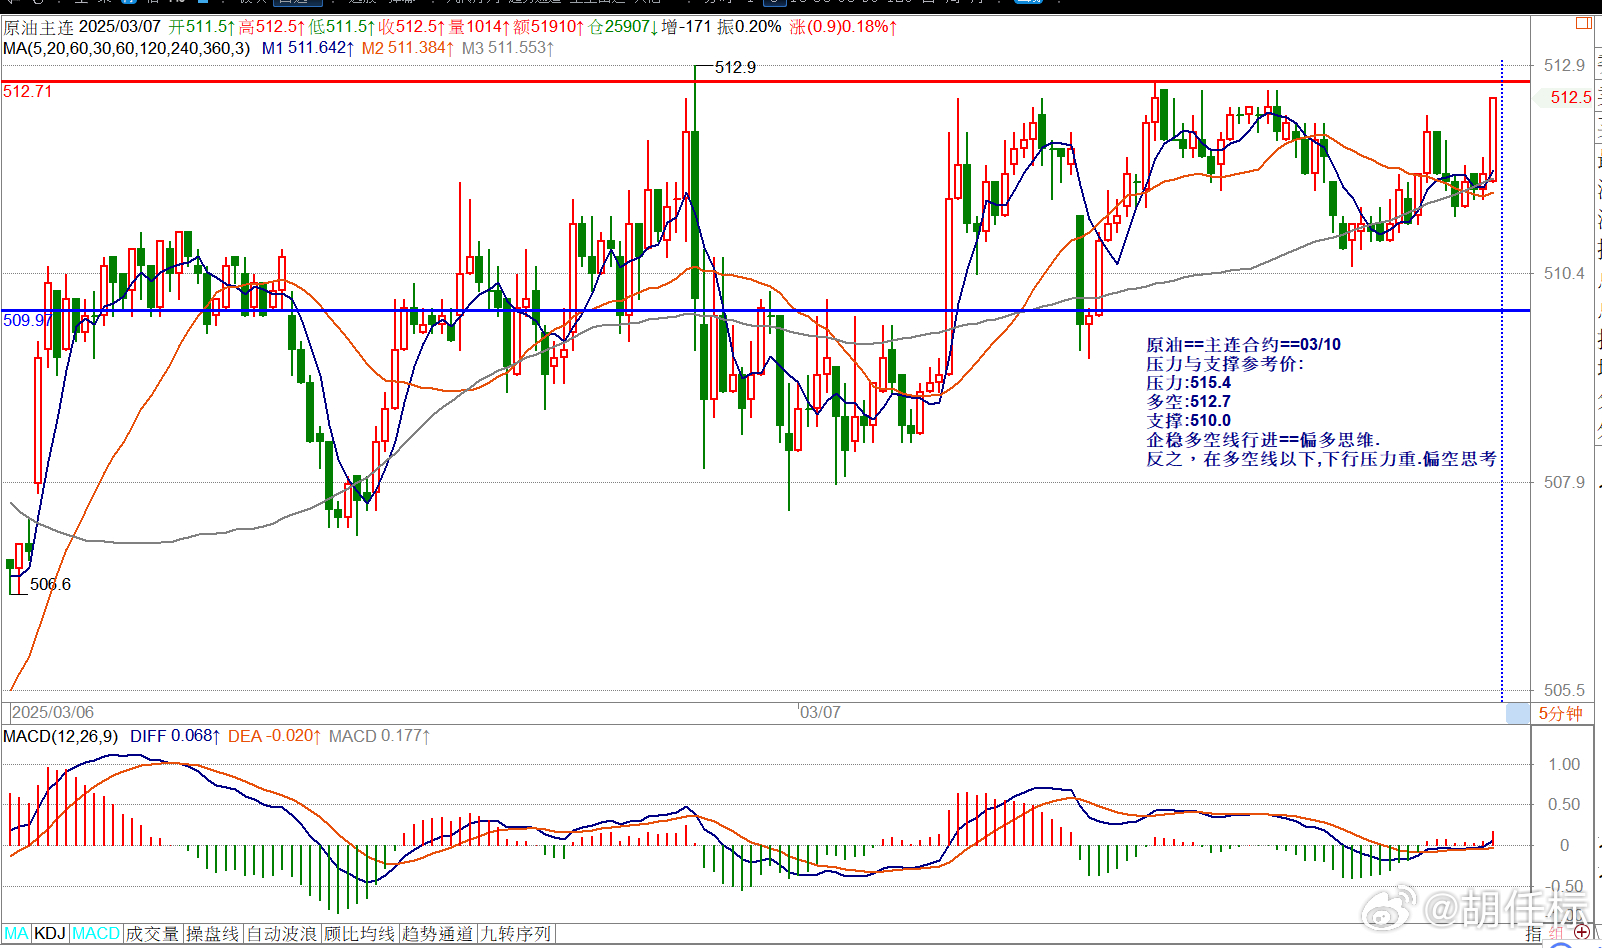Screen dimensions: 1602x948
Task: Select the MACD indicator tab
Action: [96, 933]
